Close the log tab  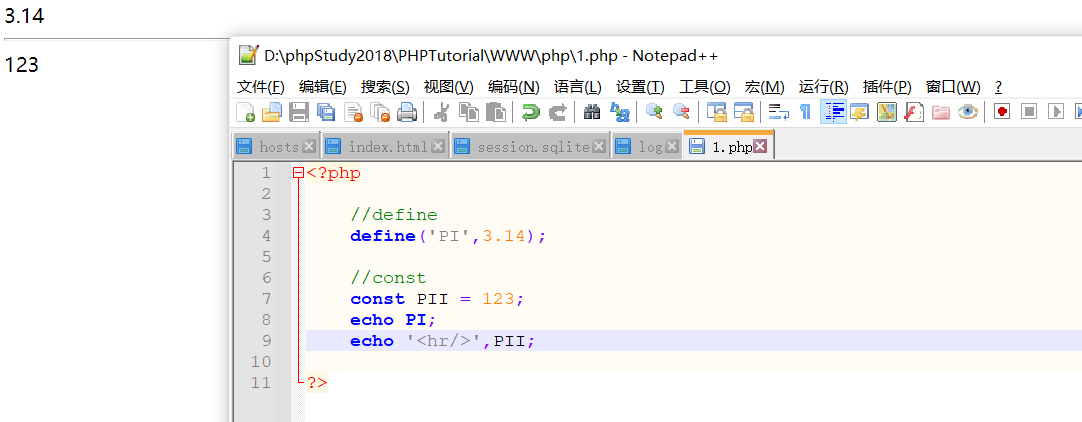[x=672, y=146]
